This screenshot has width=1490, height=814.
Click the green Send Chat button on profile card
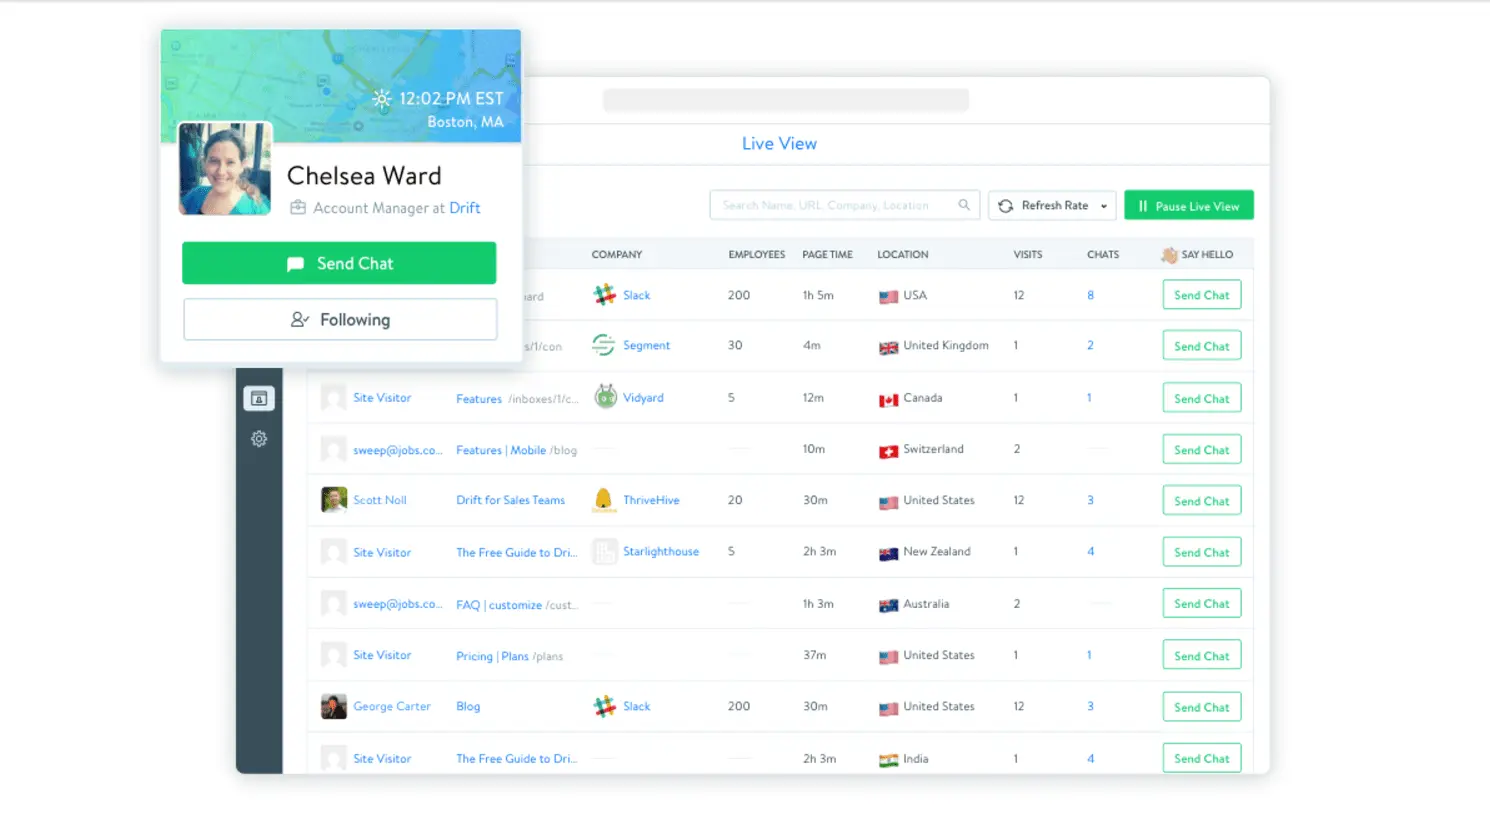coord(339,264)
